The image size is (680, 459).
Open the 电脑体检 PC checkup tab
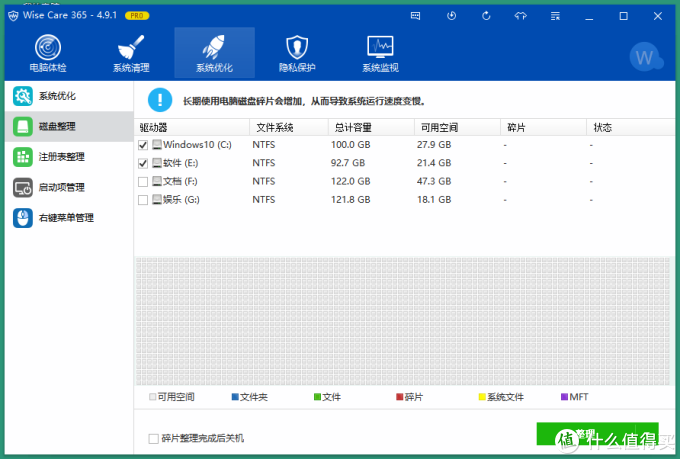[48, 53]
